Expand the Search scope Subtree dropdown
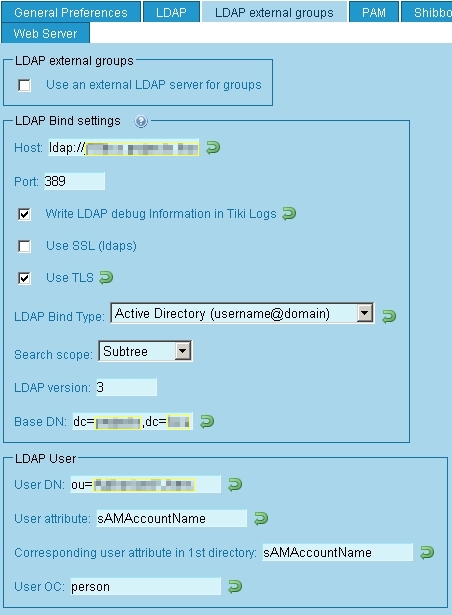The height and width of the screenshot is (615, 452). click(145, 351)
